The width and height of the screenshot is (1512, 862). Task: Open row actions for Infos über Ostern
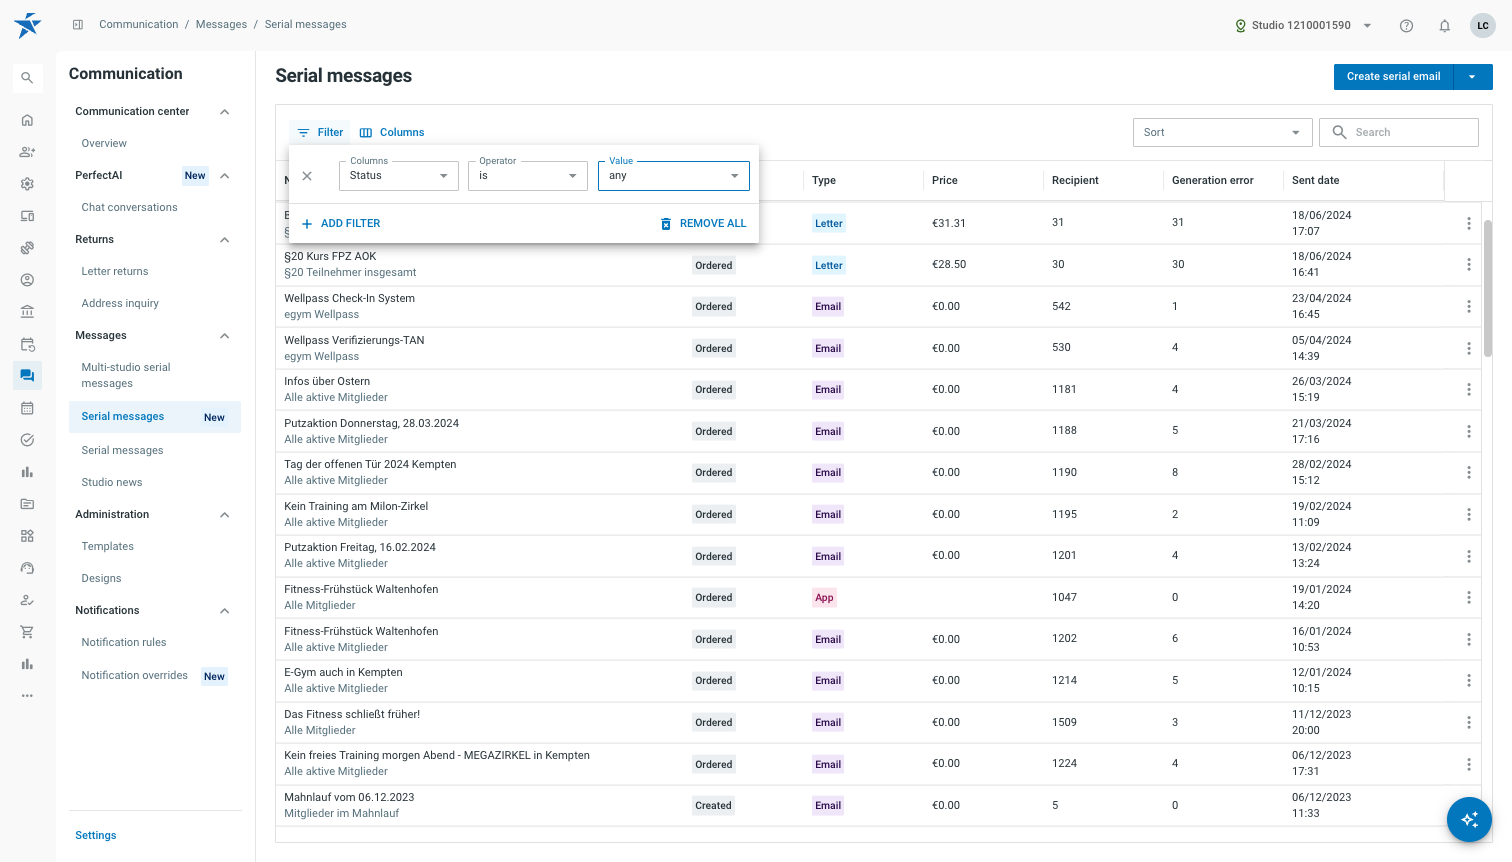pos(1468,390)
